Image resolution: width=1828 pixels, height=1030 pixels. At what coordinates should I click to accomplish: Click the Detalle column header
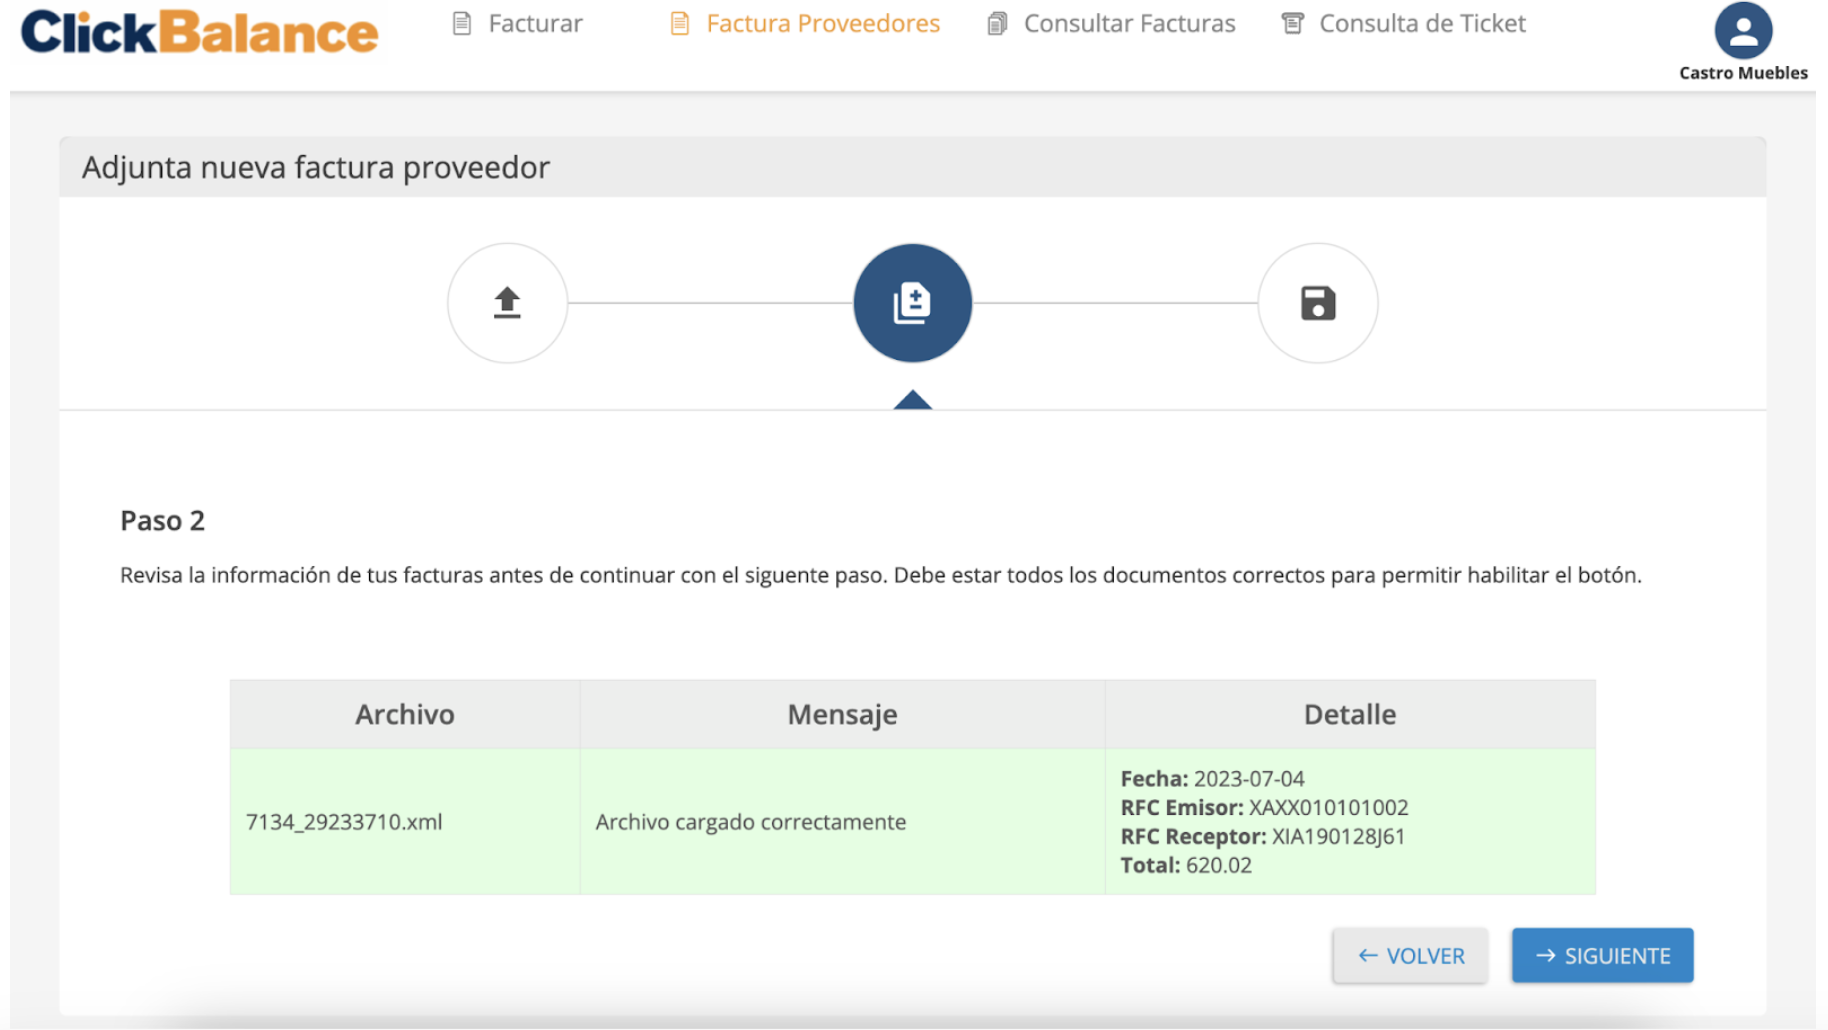click(1349, 714)
